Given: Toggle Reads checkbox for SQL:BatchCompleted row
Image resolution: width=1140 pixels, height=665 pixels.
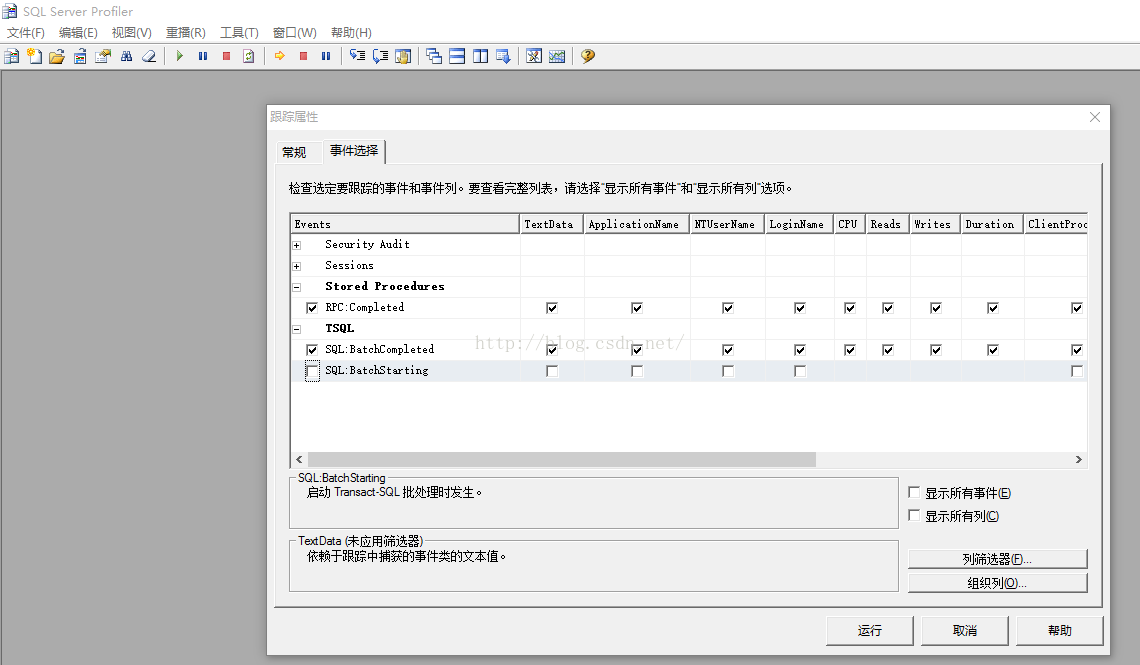Looking at the screenshot, I should (888, 350).
